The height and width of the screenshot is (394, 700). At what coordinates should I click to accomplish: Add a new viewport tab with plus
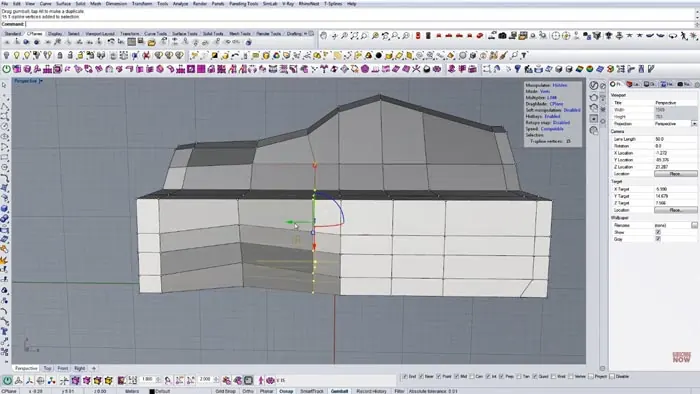[94, 368]
